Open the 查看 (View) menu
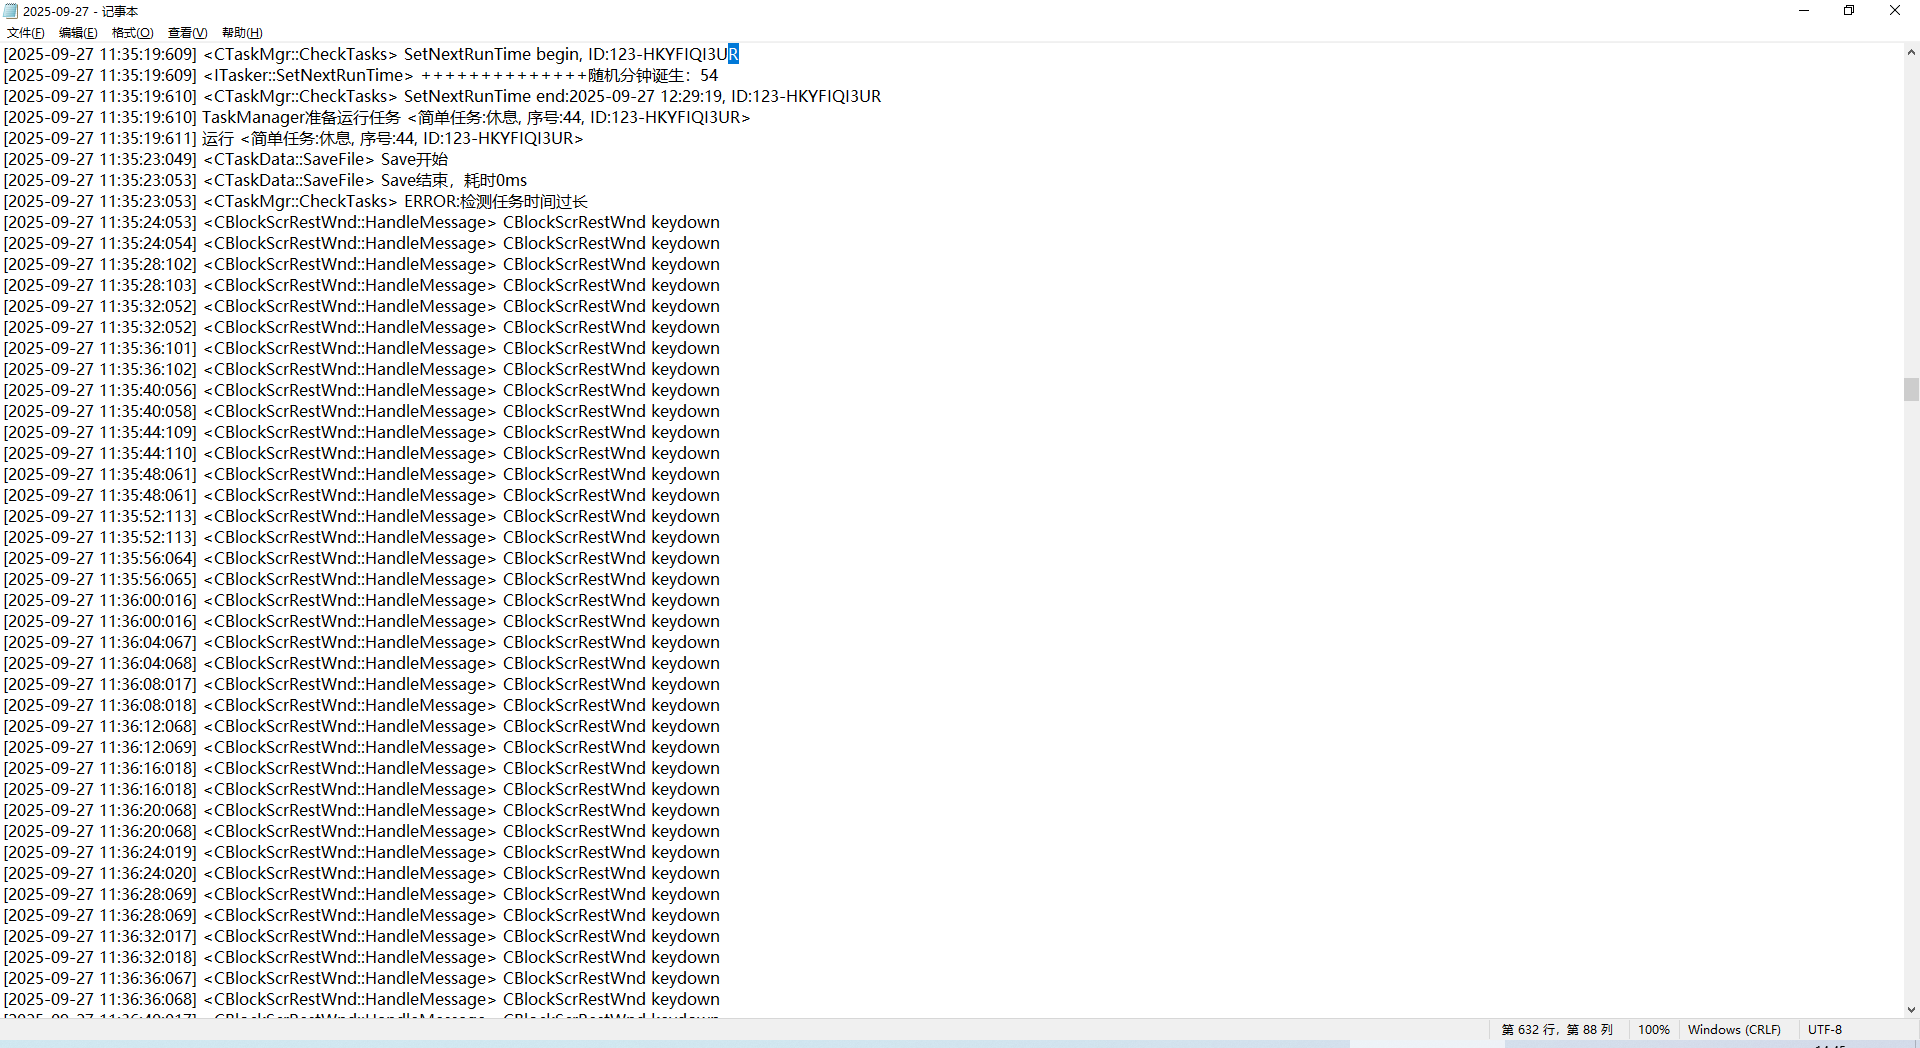Viewport: 1920px width, 1048px height. (187, 33)
